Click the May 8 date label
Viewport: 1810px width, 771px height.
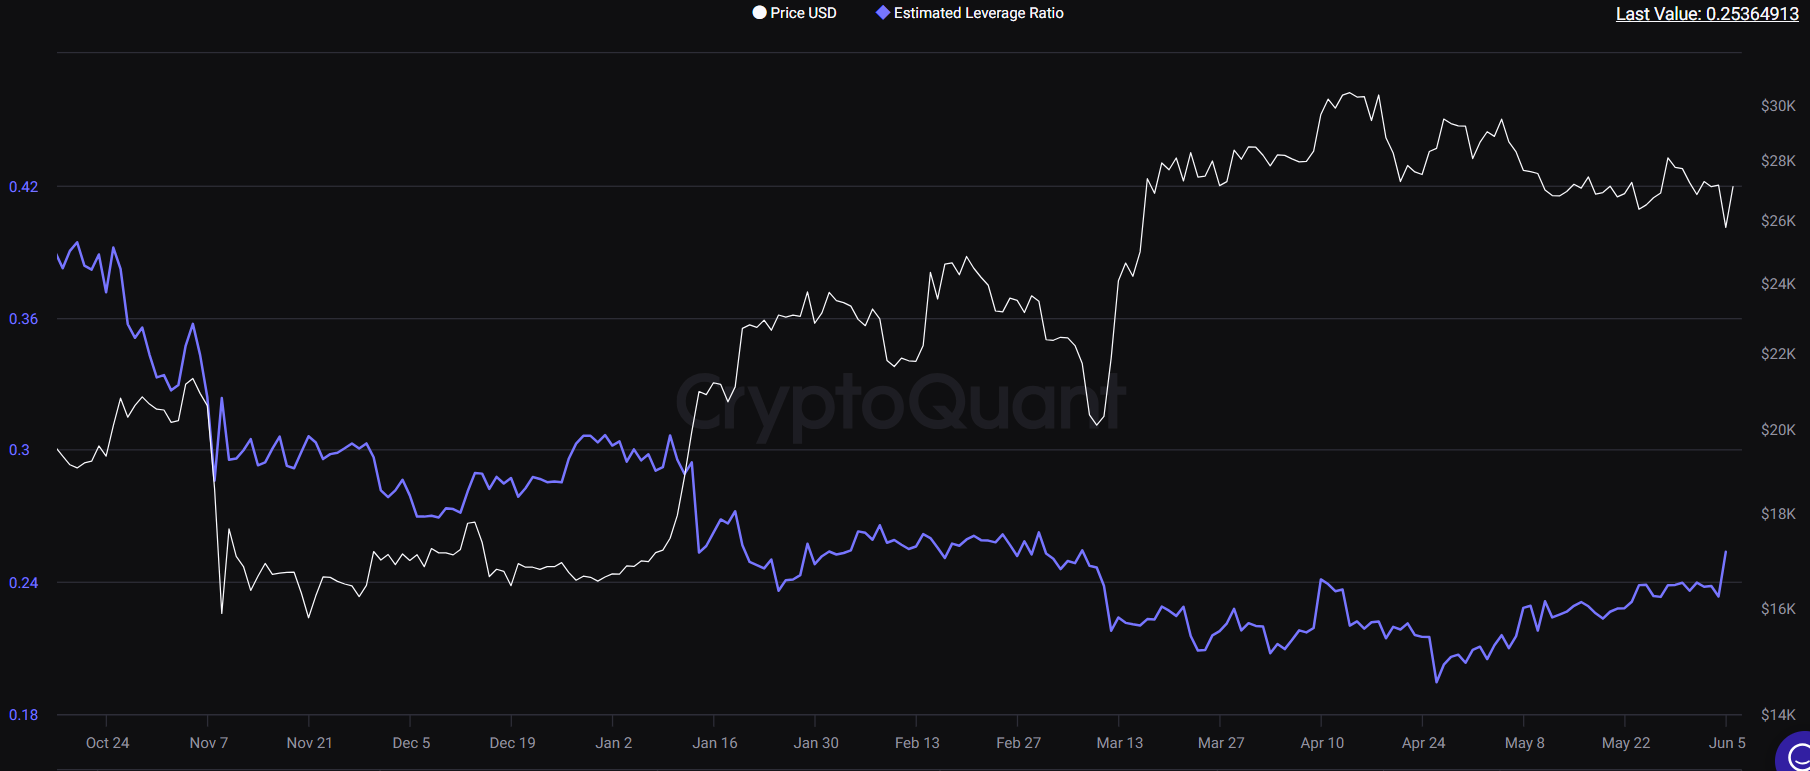point(1524,743)
